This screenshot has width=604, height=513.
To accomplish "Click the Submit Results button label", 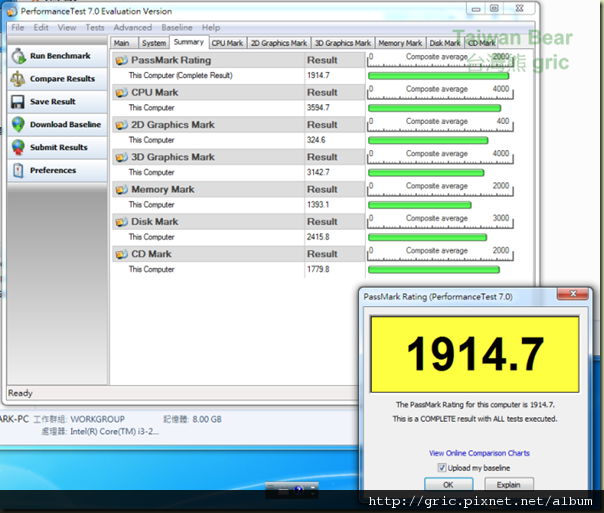I will 59,148.
